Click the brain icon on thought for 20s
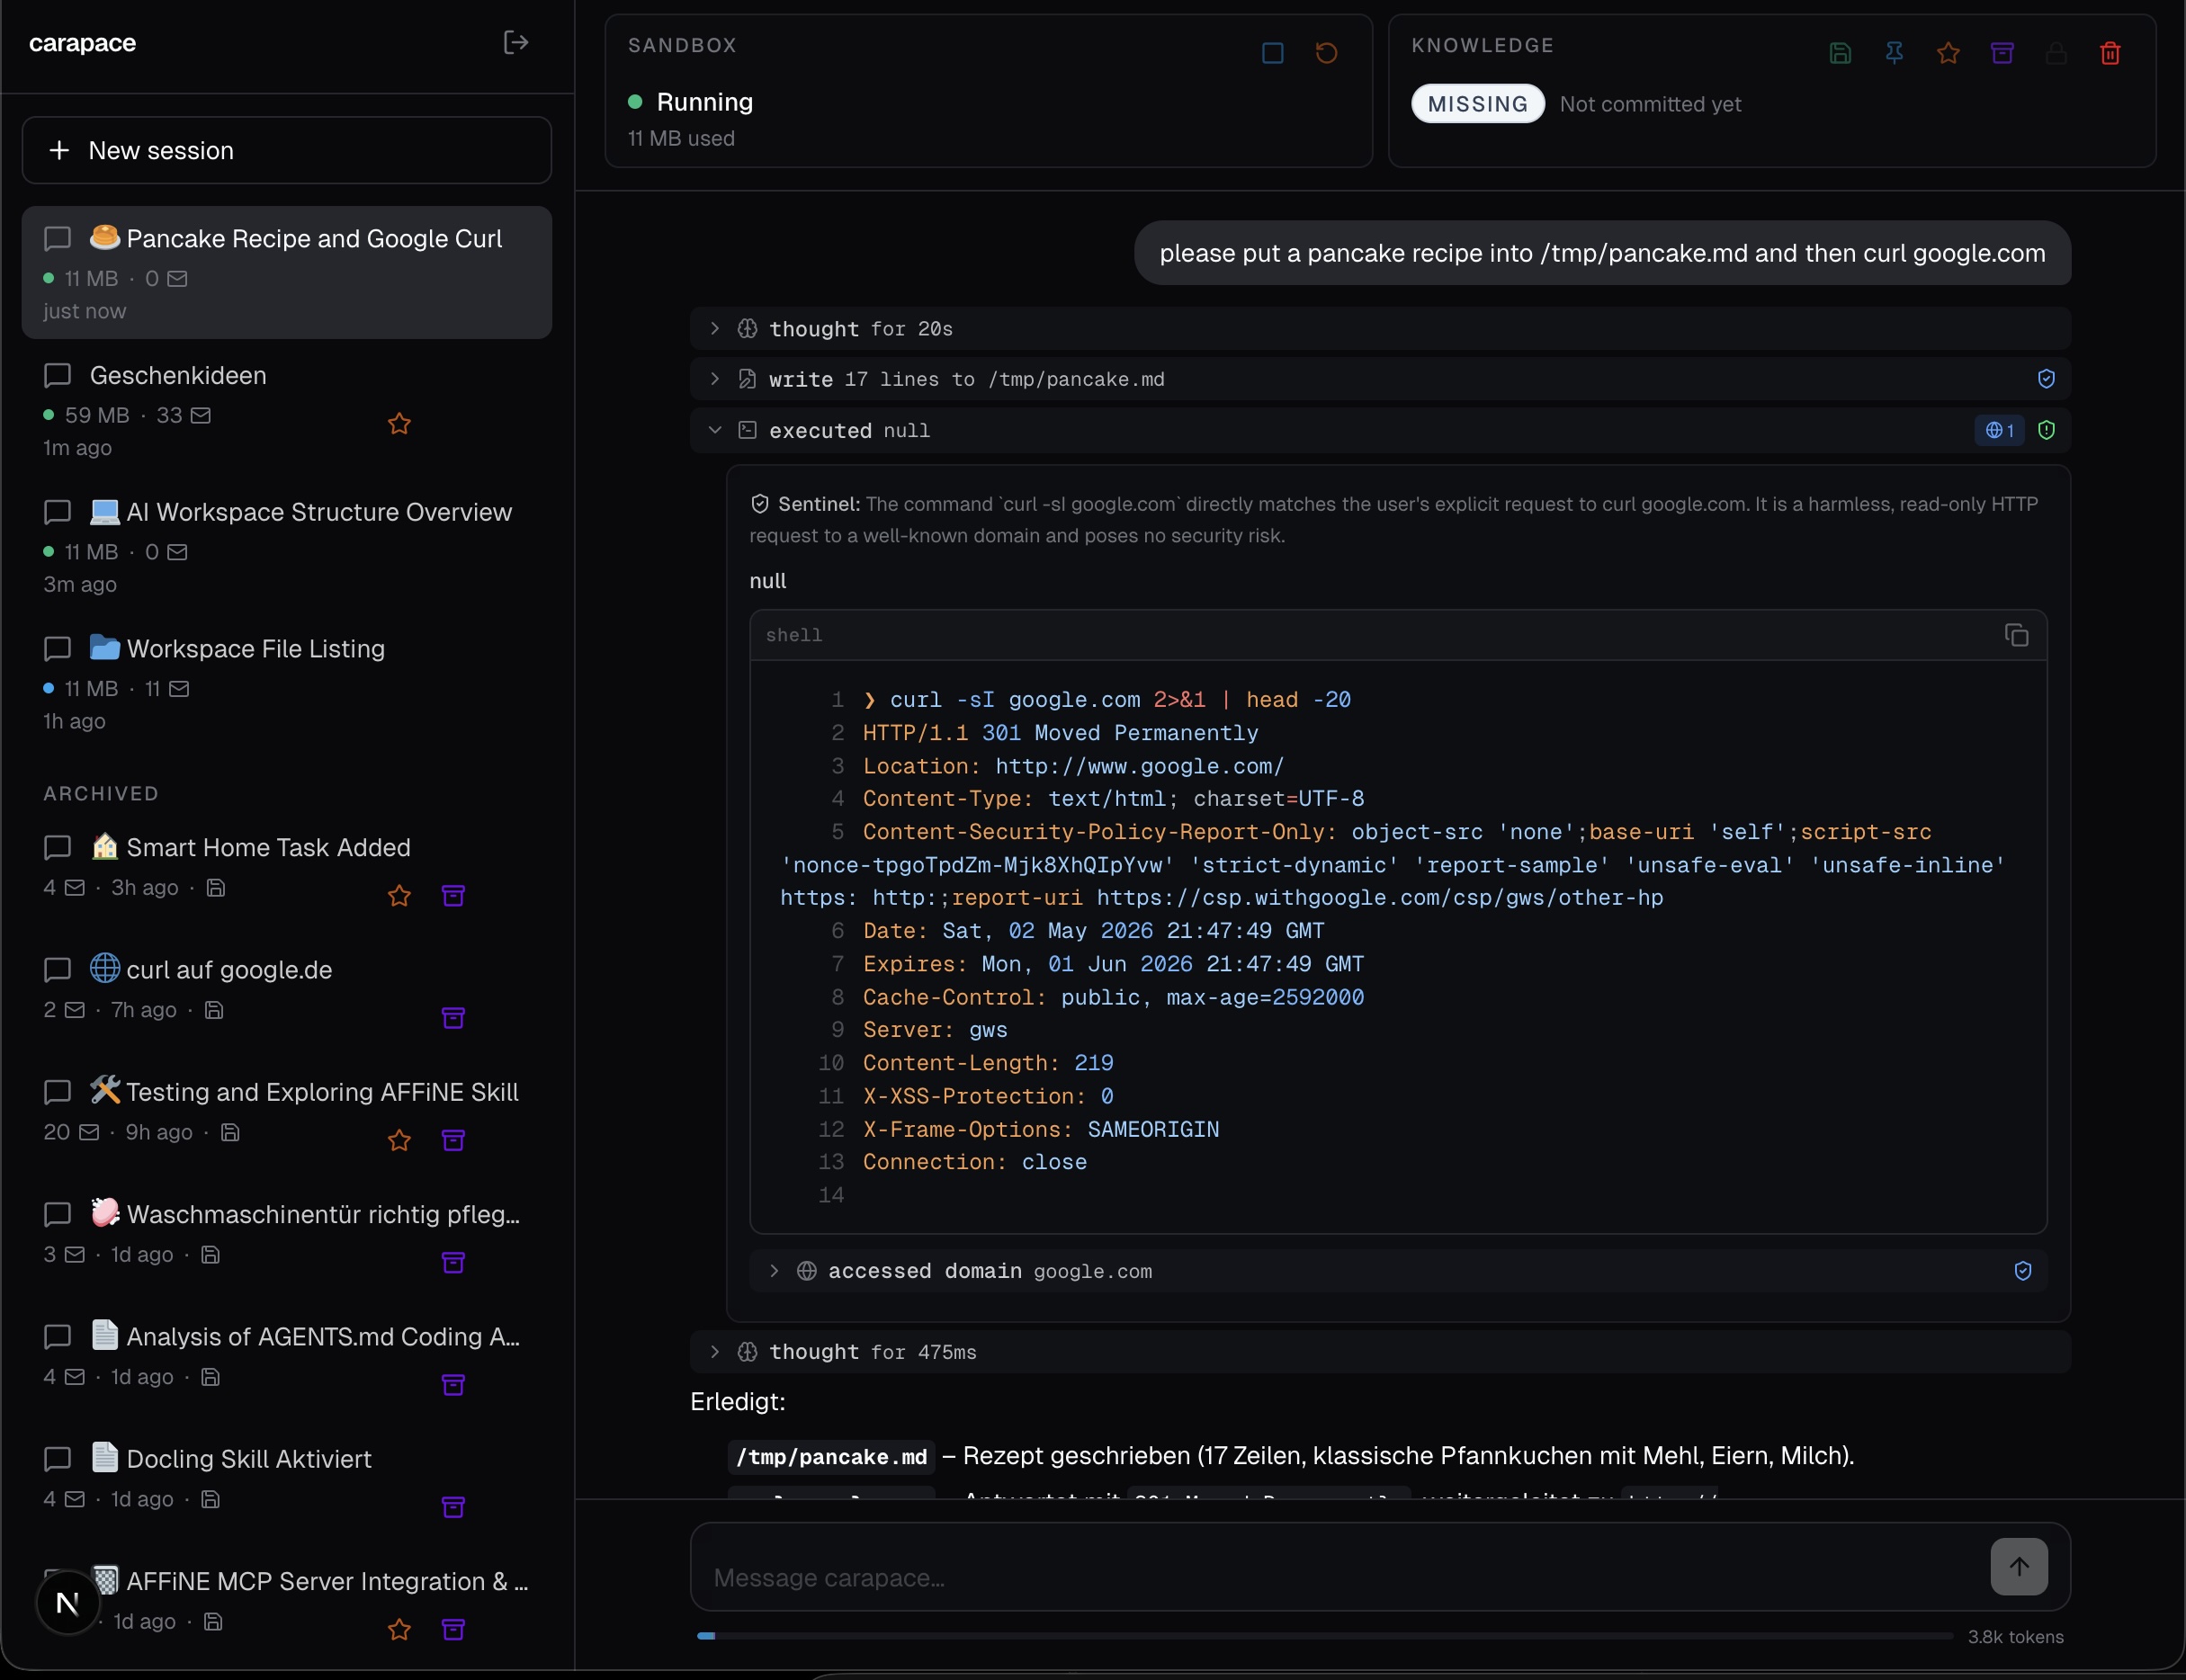The width and height of the screenshot is (2186, 1680). pos(747,329)
